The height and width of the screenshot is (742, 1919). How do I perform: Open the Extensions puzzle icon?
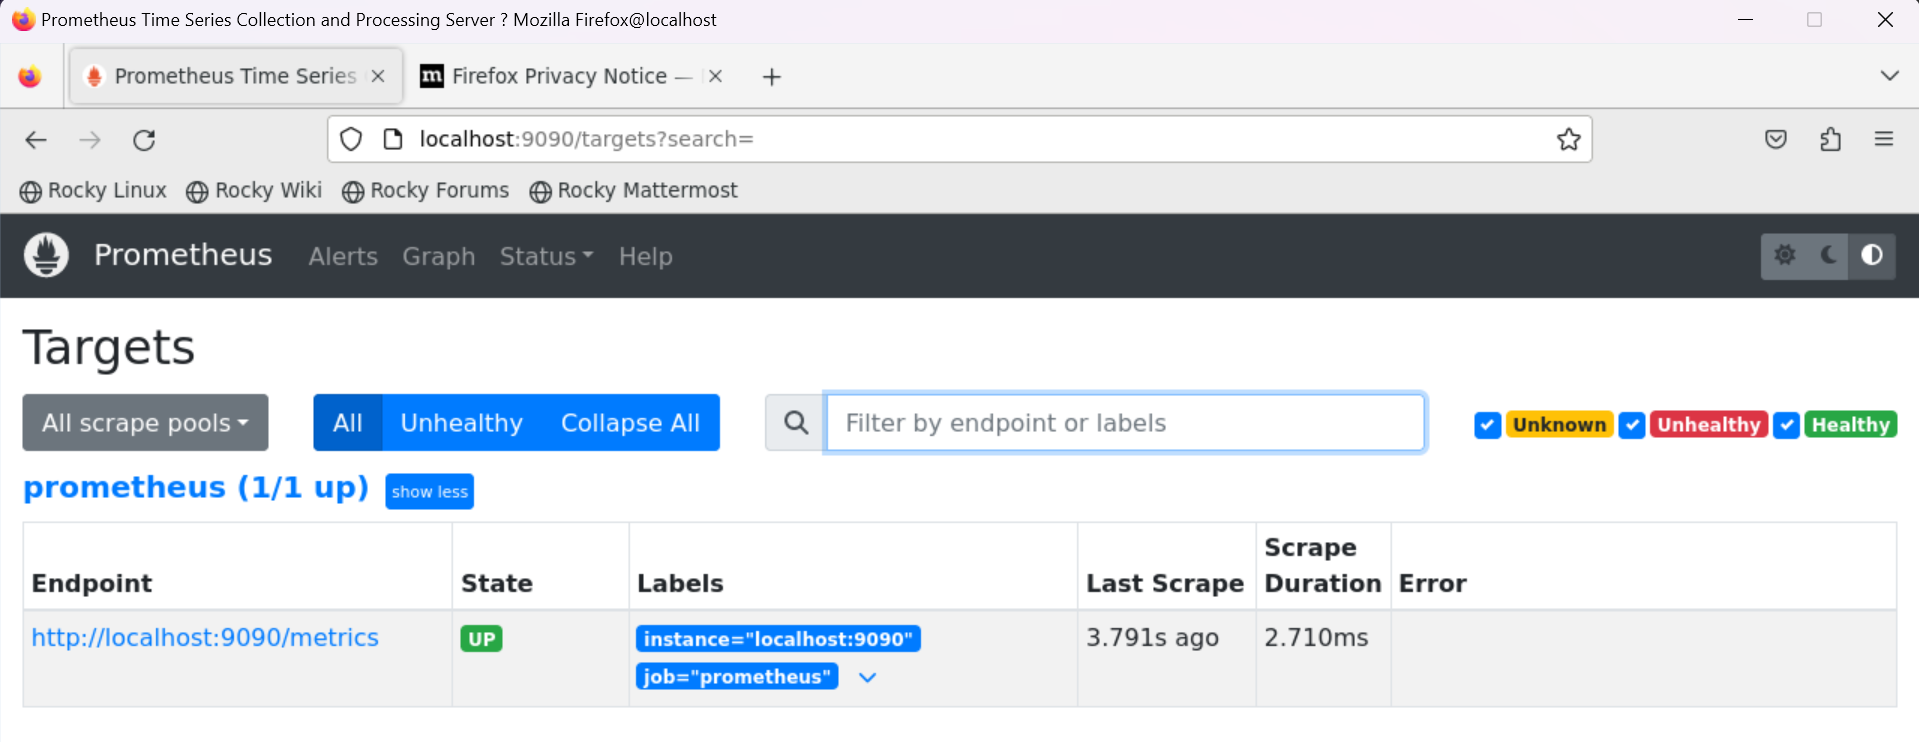(1830, 139)
